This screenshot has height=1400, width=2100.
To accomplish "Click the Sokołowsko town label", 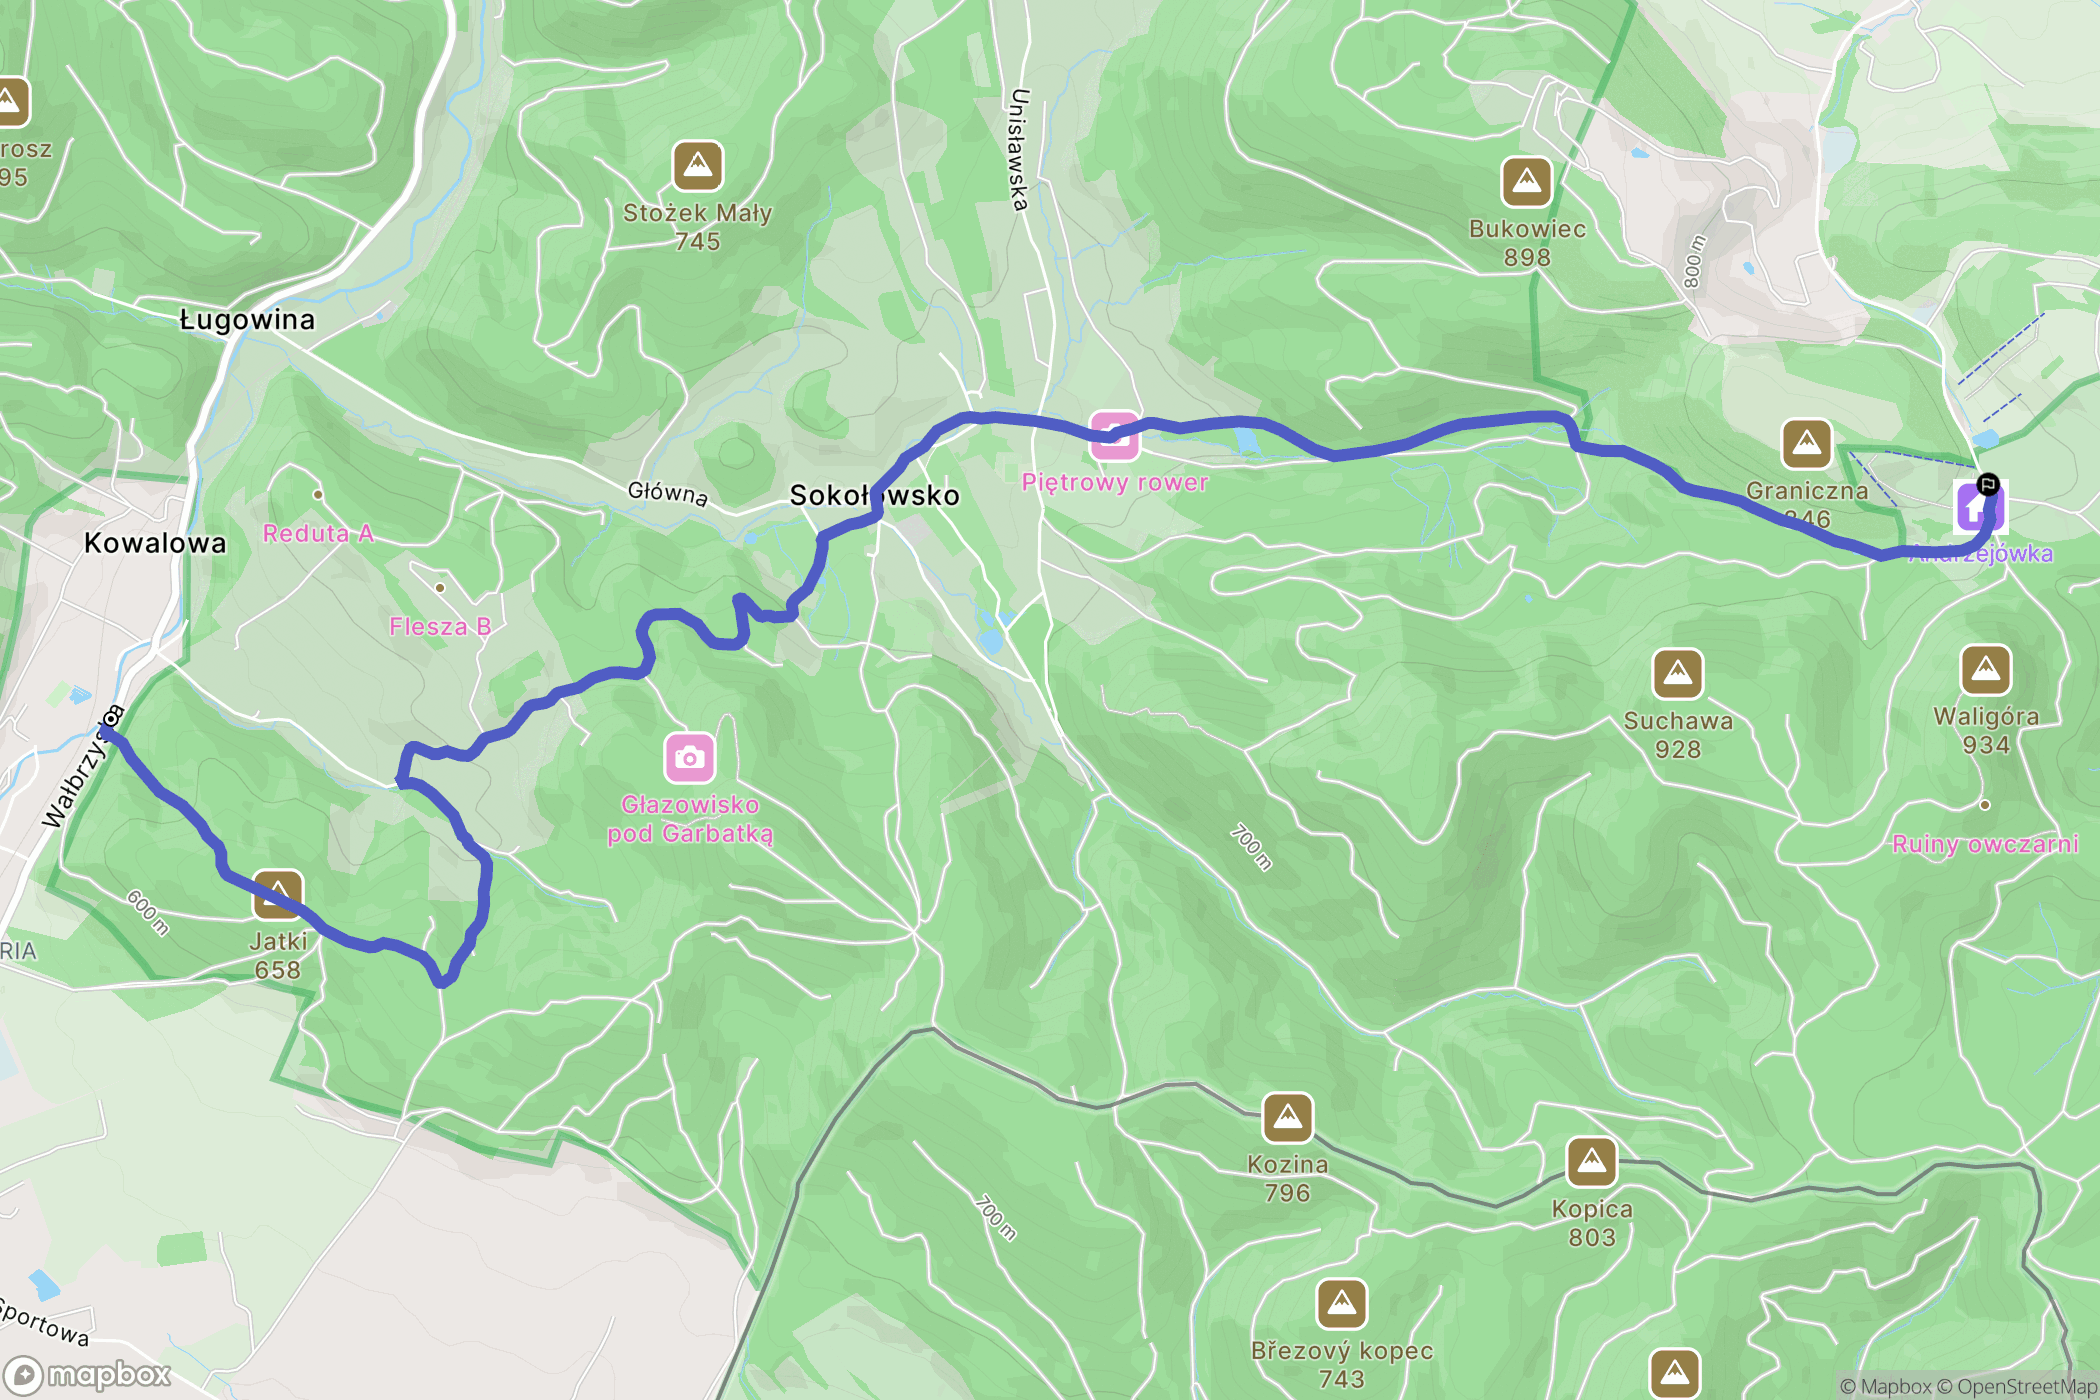I will click(x=874, y=495).
